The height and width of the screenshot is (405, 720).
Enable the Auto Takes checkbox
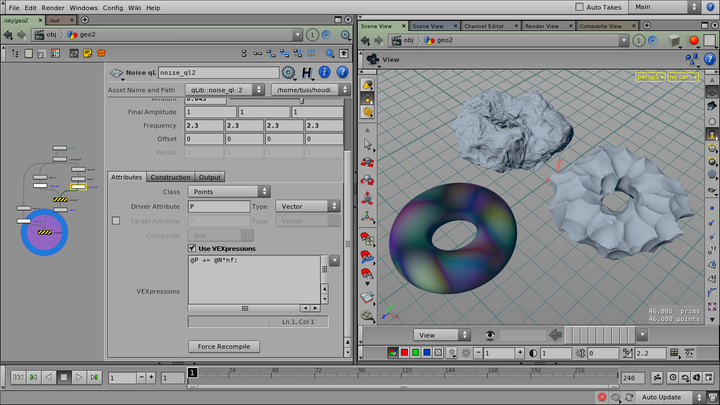[x=579, y=7]
